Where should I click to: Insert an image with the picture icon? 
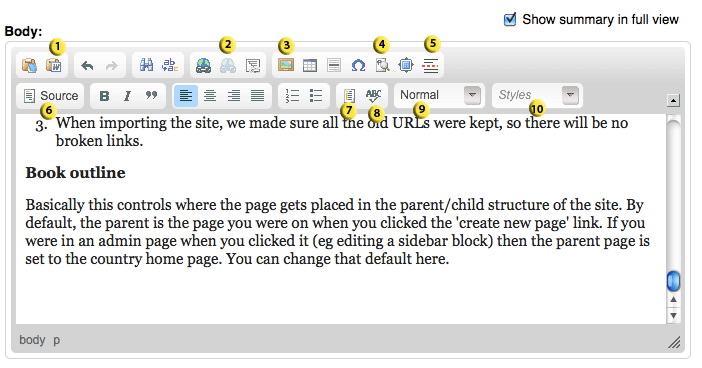(x=286, y=65)
